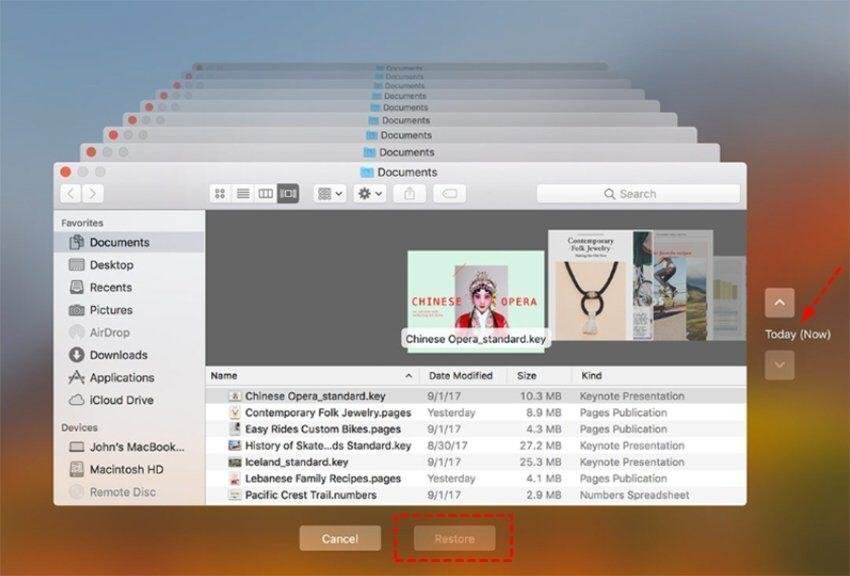The height and width of the screenshot is (576, 850).
Task: Click the Today (Now) timeline label
Action: (x=797, y=334)
